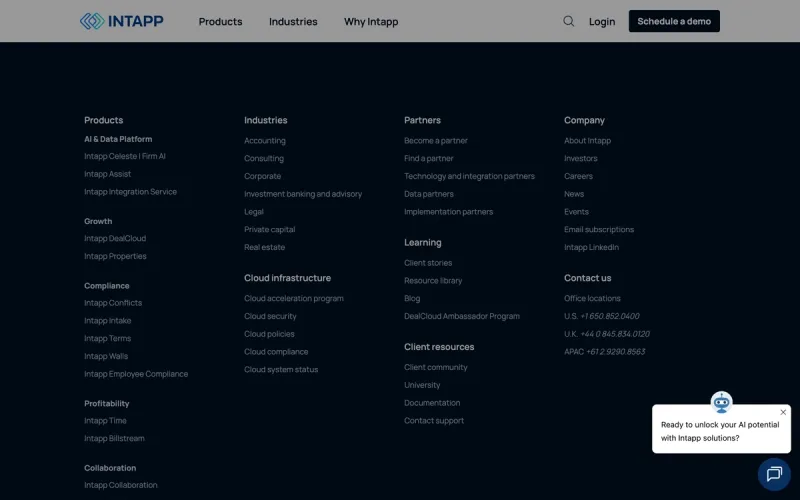800x500 pixels.
Task: Click Find a partner link
Action: tap(429, 158)
